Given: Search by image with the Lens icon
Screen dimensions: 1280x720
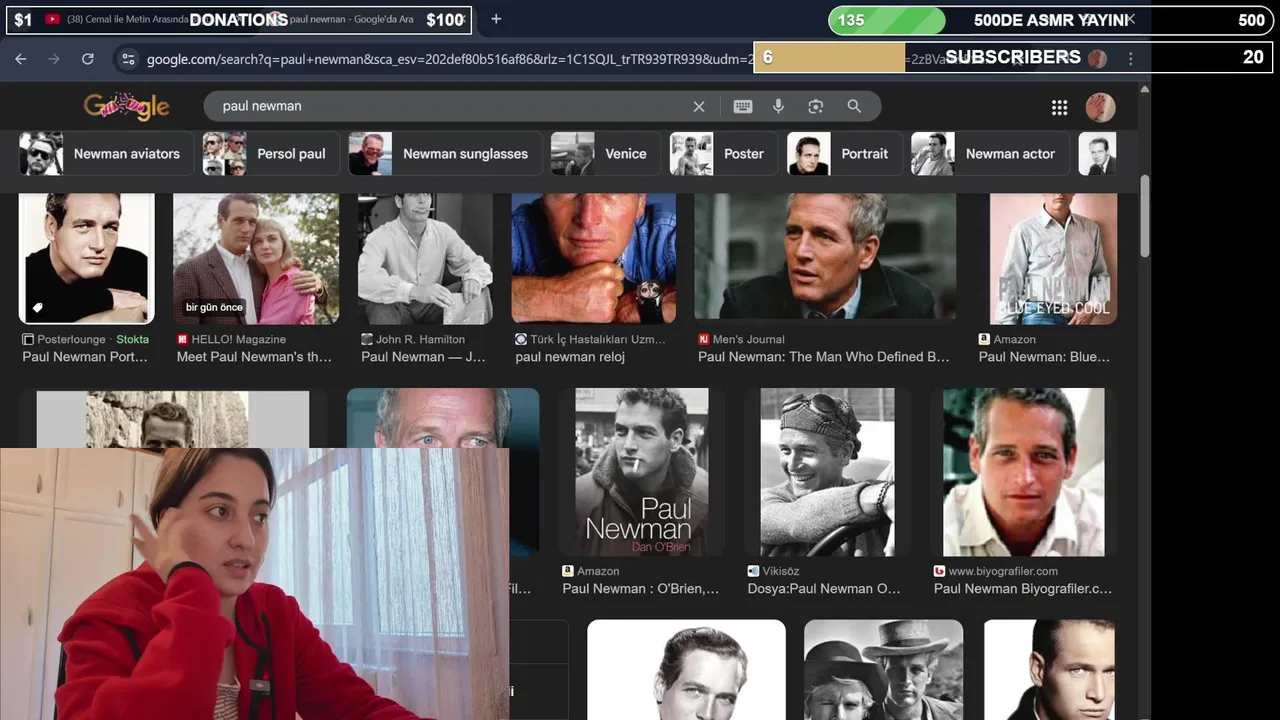Looking at the screenshot, I should (x=816, y=106).
